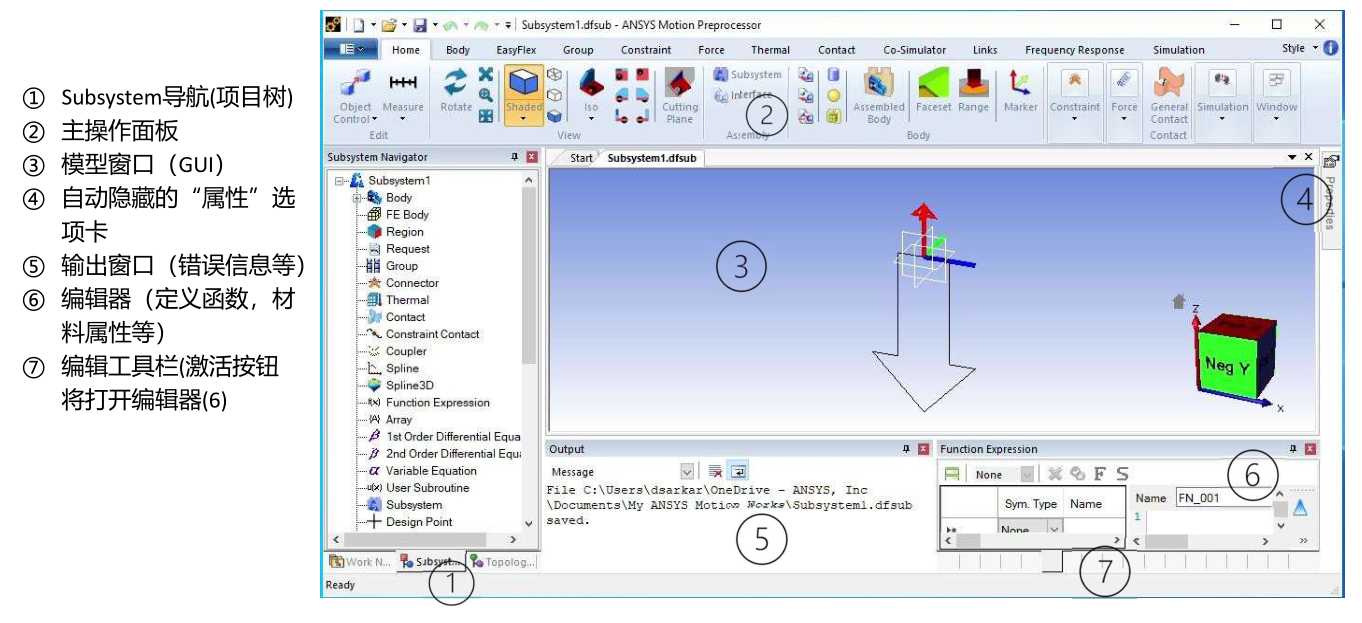Image resolution: width=1362 pixels, height=623 pixels.
Task: Click the clear messages icon in Output panel
Action: [x=715, y=471]
